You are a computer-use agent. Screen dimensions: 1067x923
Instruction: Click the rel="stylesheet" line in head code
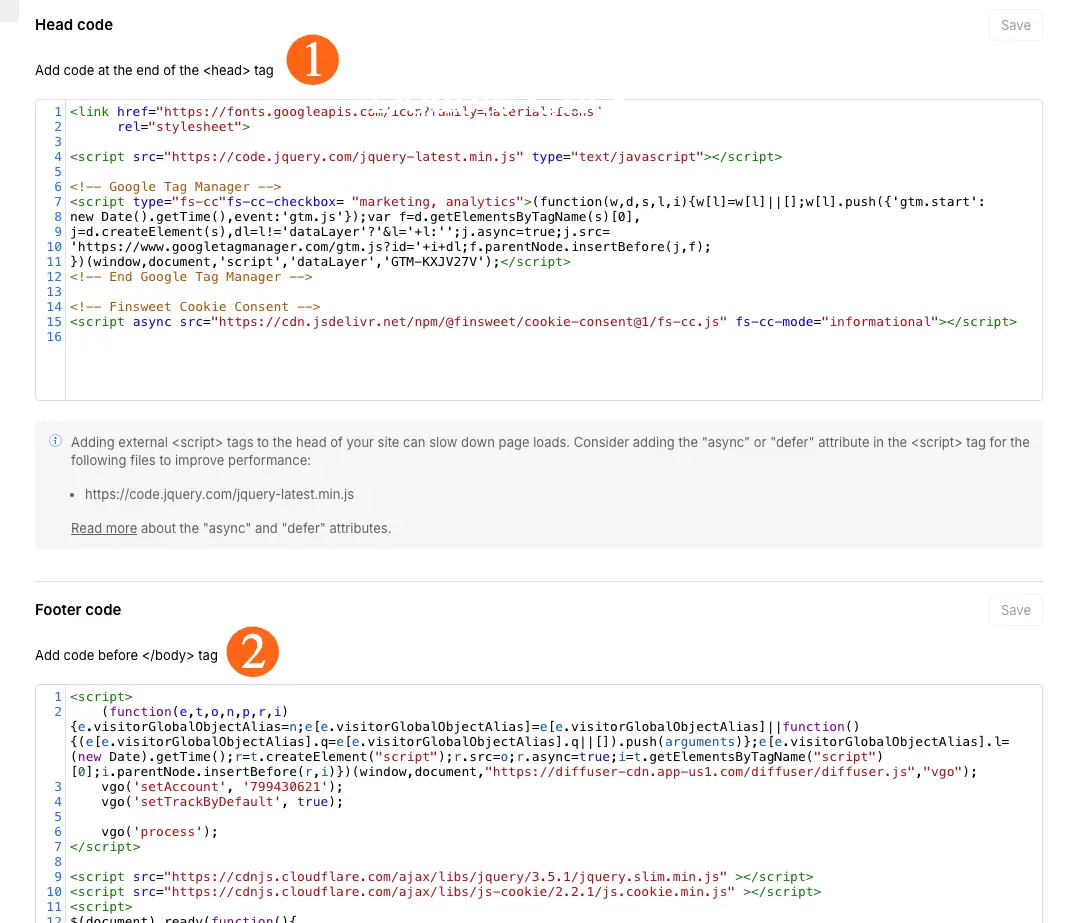coord(184,127)
